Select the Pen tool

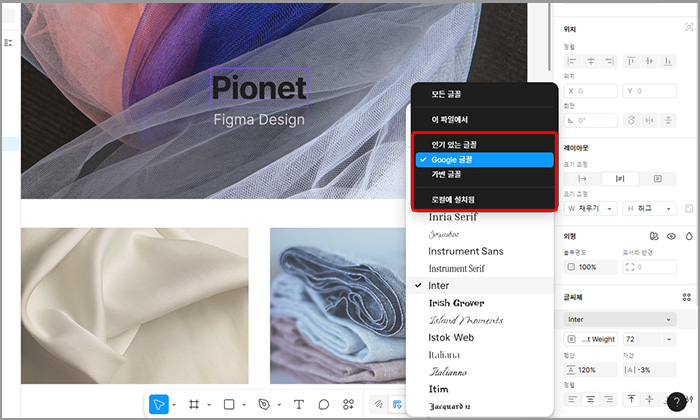click(x=264, y=404)
